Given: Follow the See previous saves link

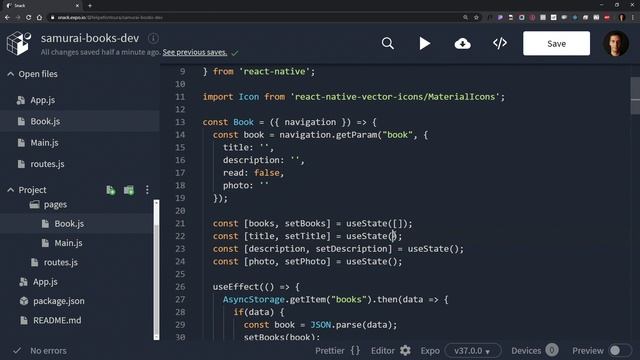Looking at the screenshot, I should click(x=195, y=52).
